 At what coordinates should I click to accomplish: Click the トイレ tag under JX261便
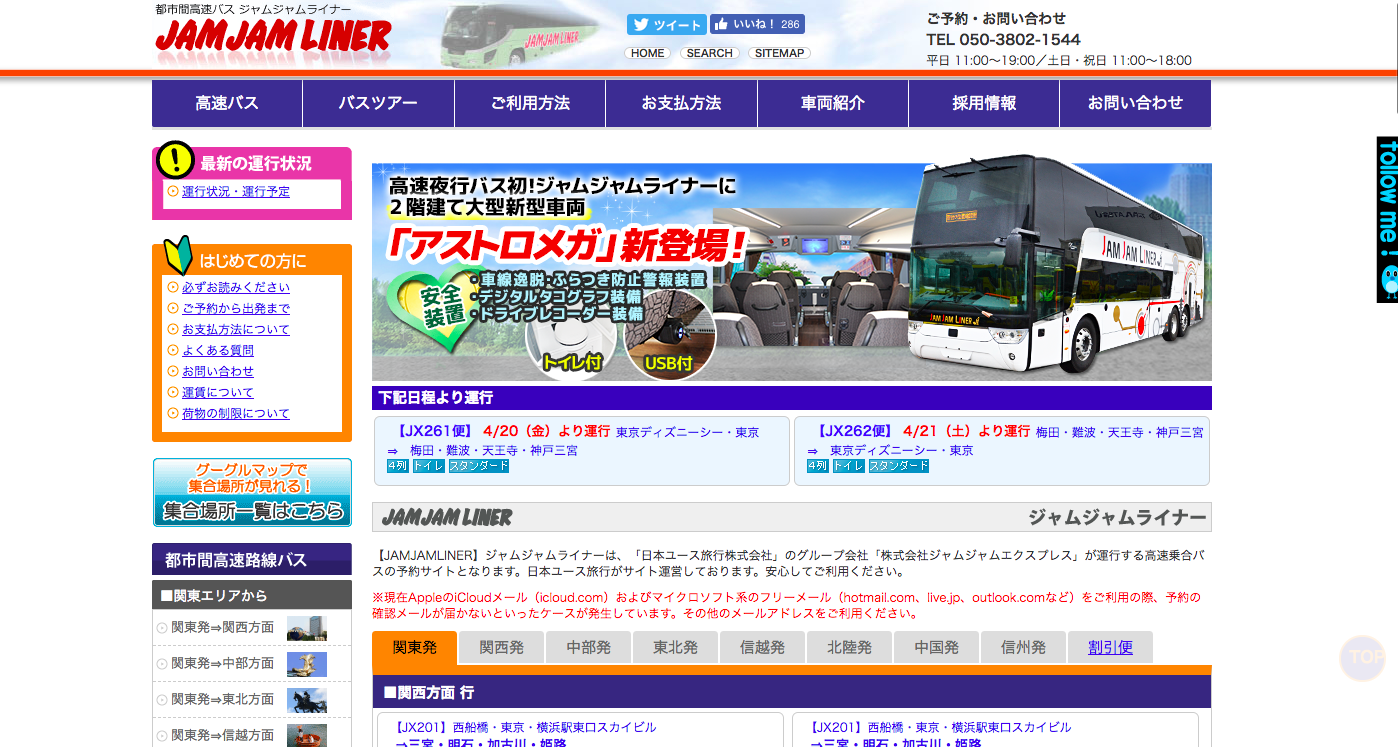[x=428, y=466]
